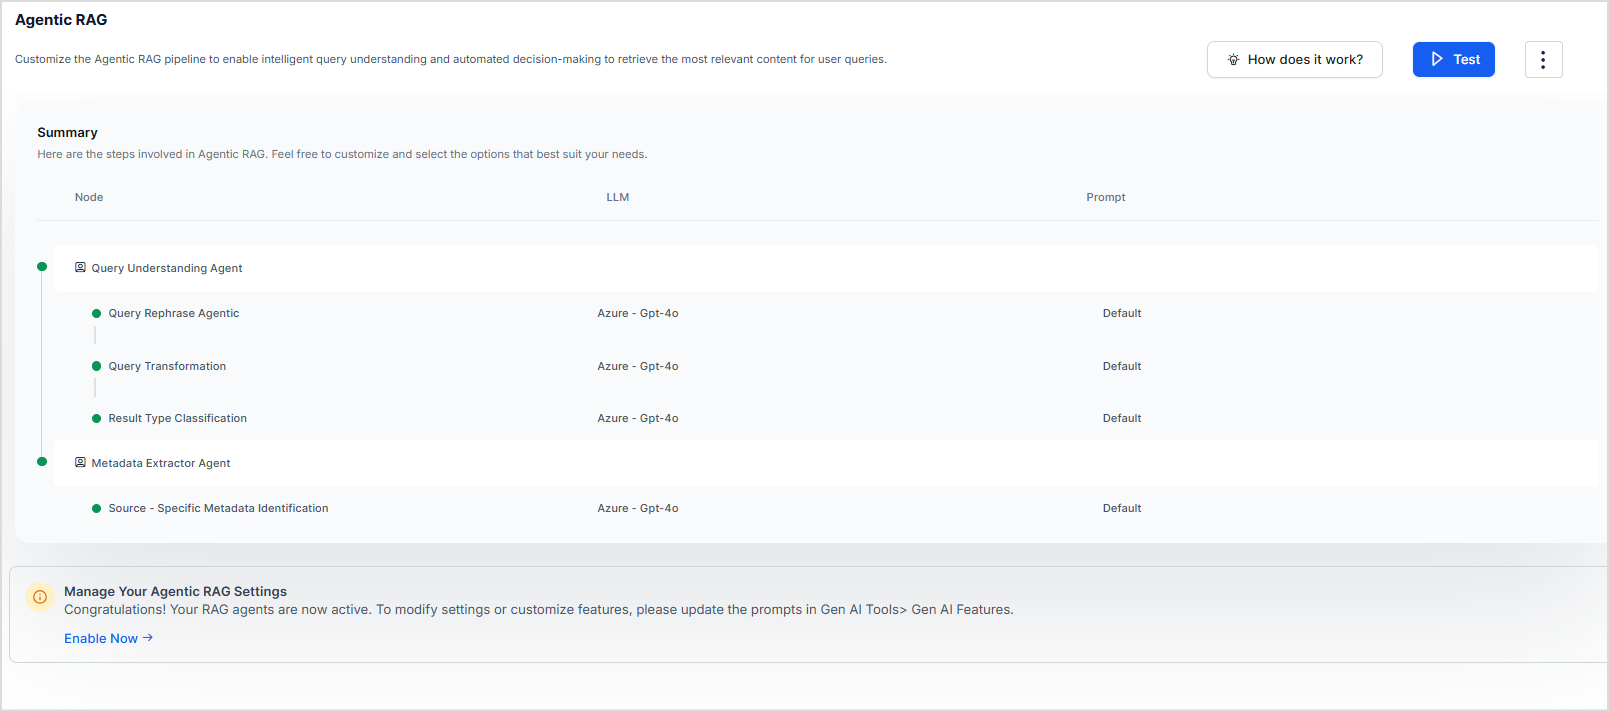The height and width of the screenshot is (711, 1609).
Task: Click Default prompt for Query Transformation
Action: (1121, 367)
